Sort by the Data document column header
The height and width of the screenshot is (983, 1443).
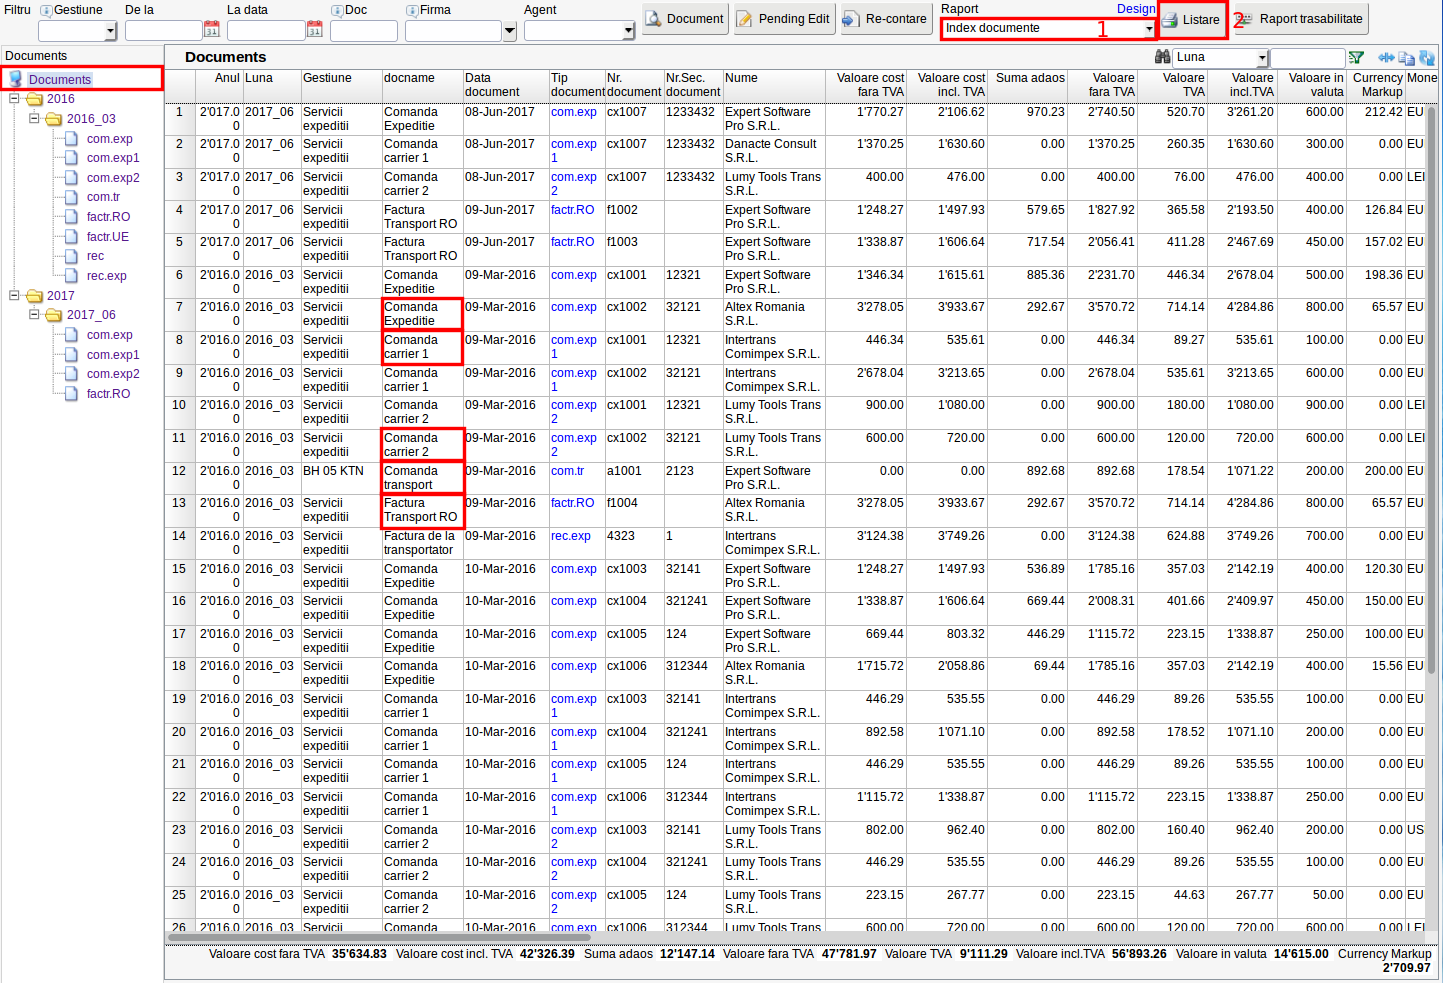click(506, 85)
